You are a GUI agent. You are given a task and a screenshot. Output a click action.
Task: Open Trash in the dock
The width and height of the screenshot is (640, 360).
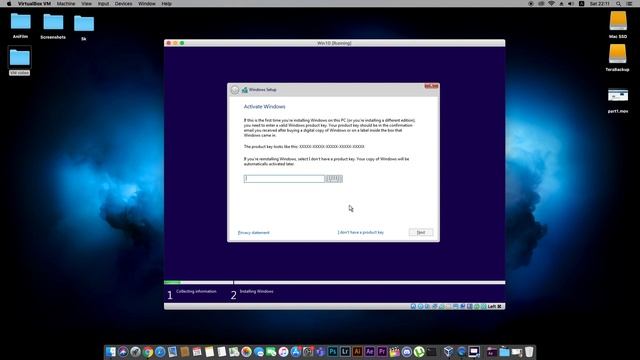[x=529, y=352]
